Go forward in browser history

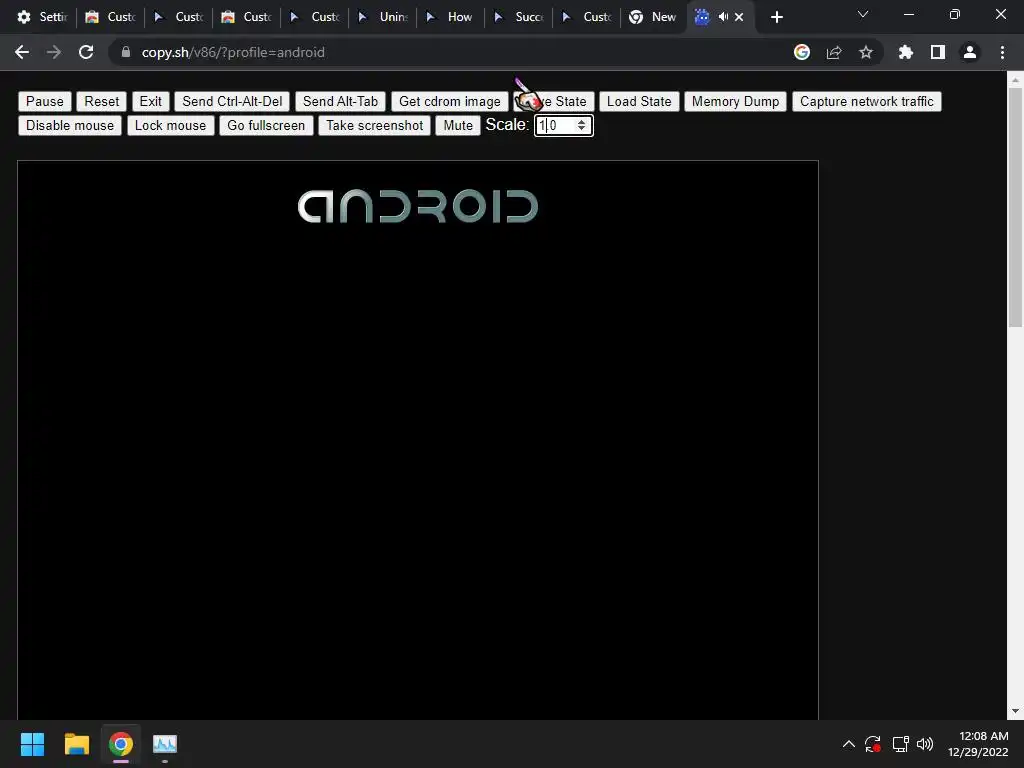(54, 52)
